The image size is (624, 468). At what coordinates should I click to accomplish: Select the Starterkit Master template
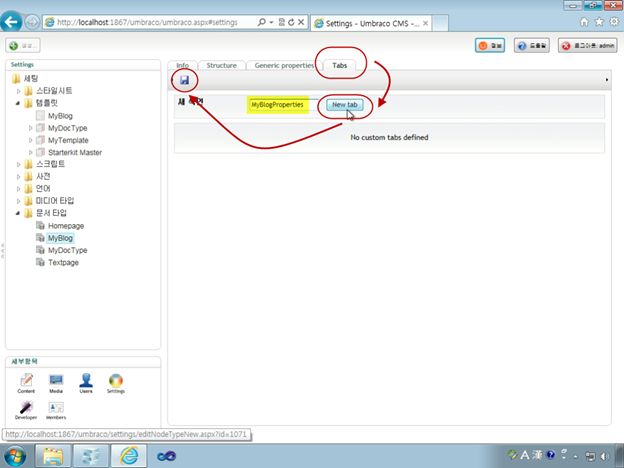point(75,152)
